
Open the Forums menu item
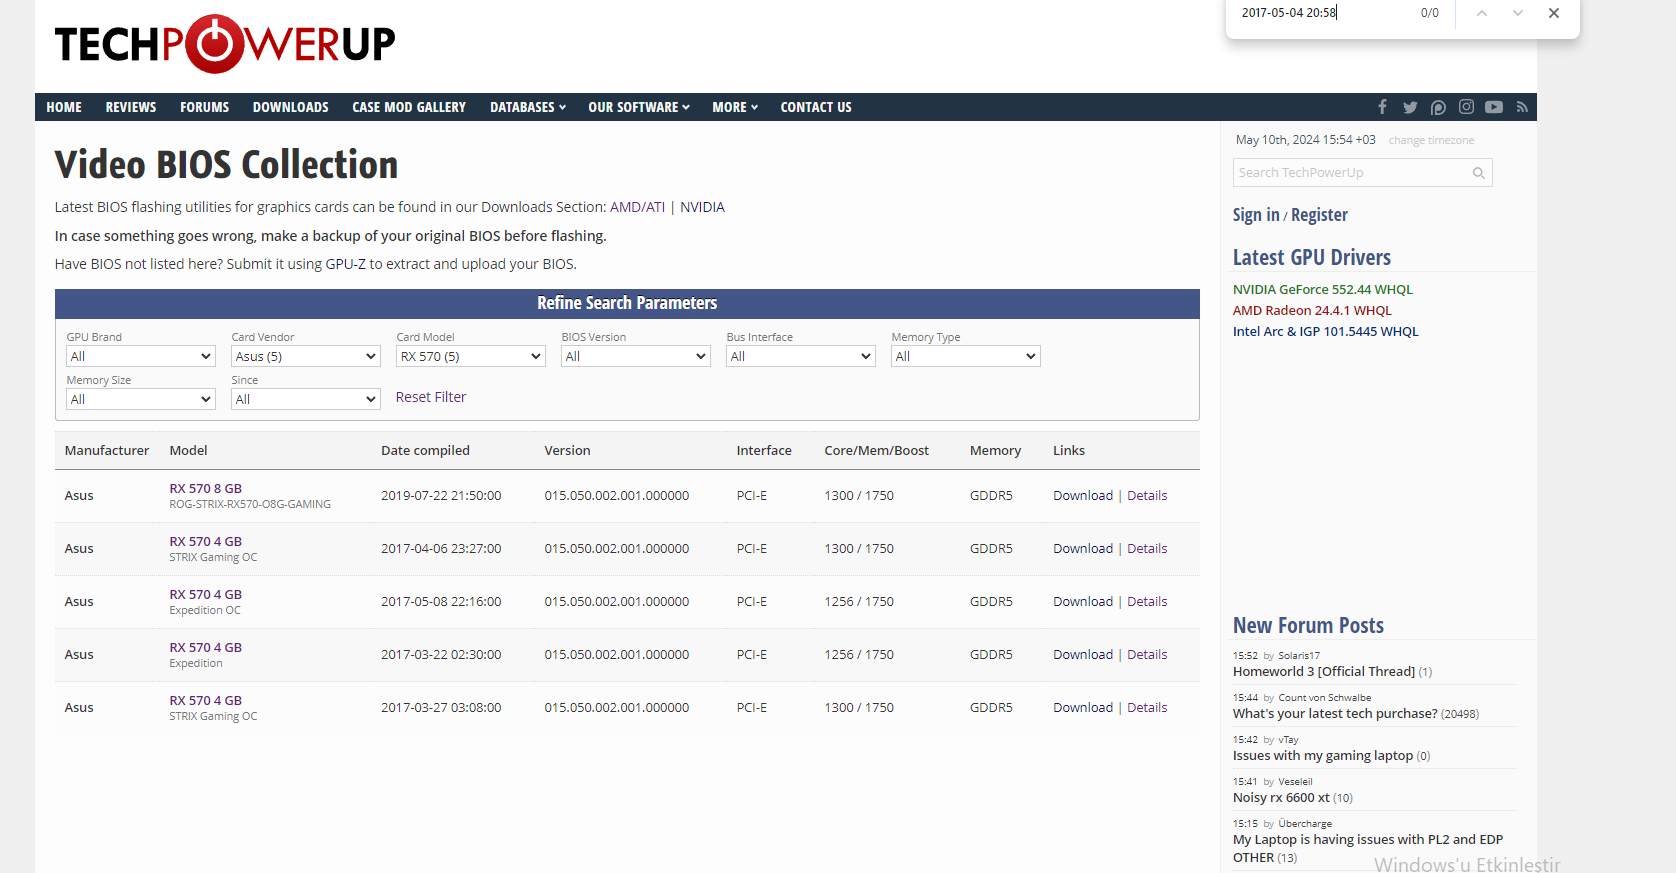click(x=205, y=107)
